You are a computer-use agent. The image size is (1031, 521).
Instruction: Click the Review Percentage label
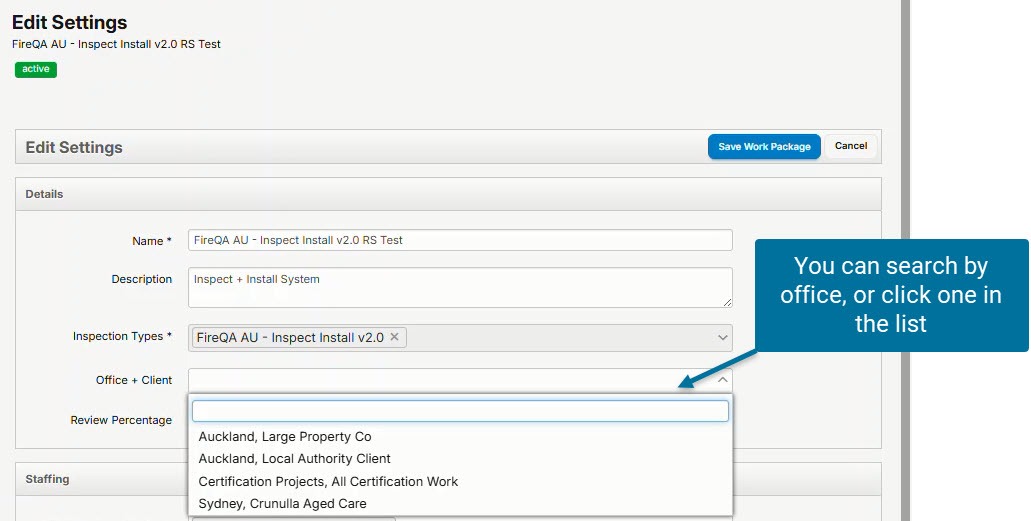click(121, 420)
